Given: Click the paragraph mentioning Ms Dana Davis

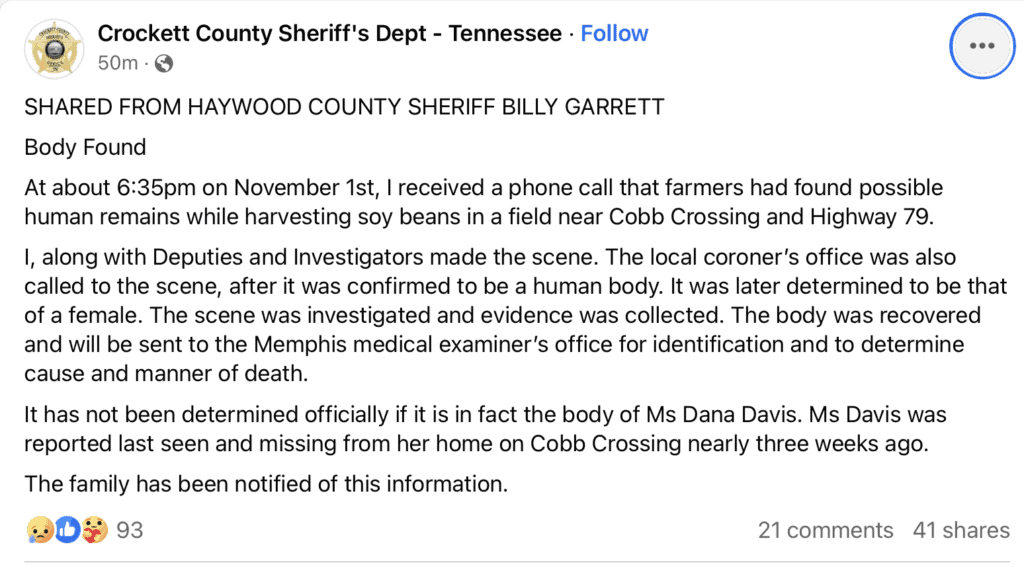Looking at the screenshot, I should tap(485, 429).
